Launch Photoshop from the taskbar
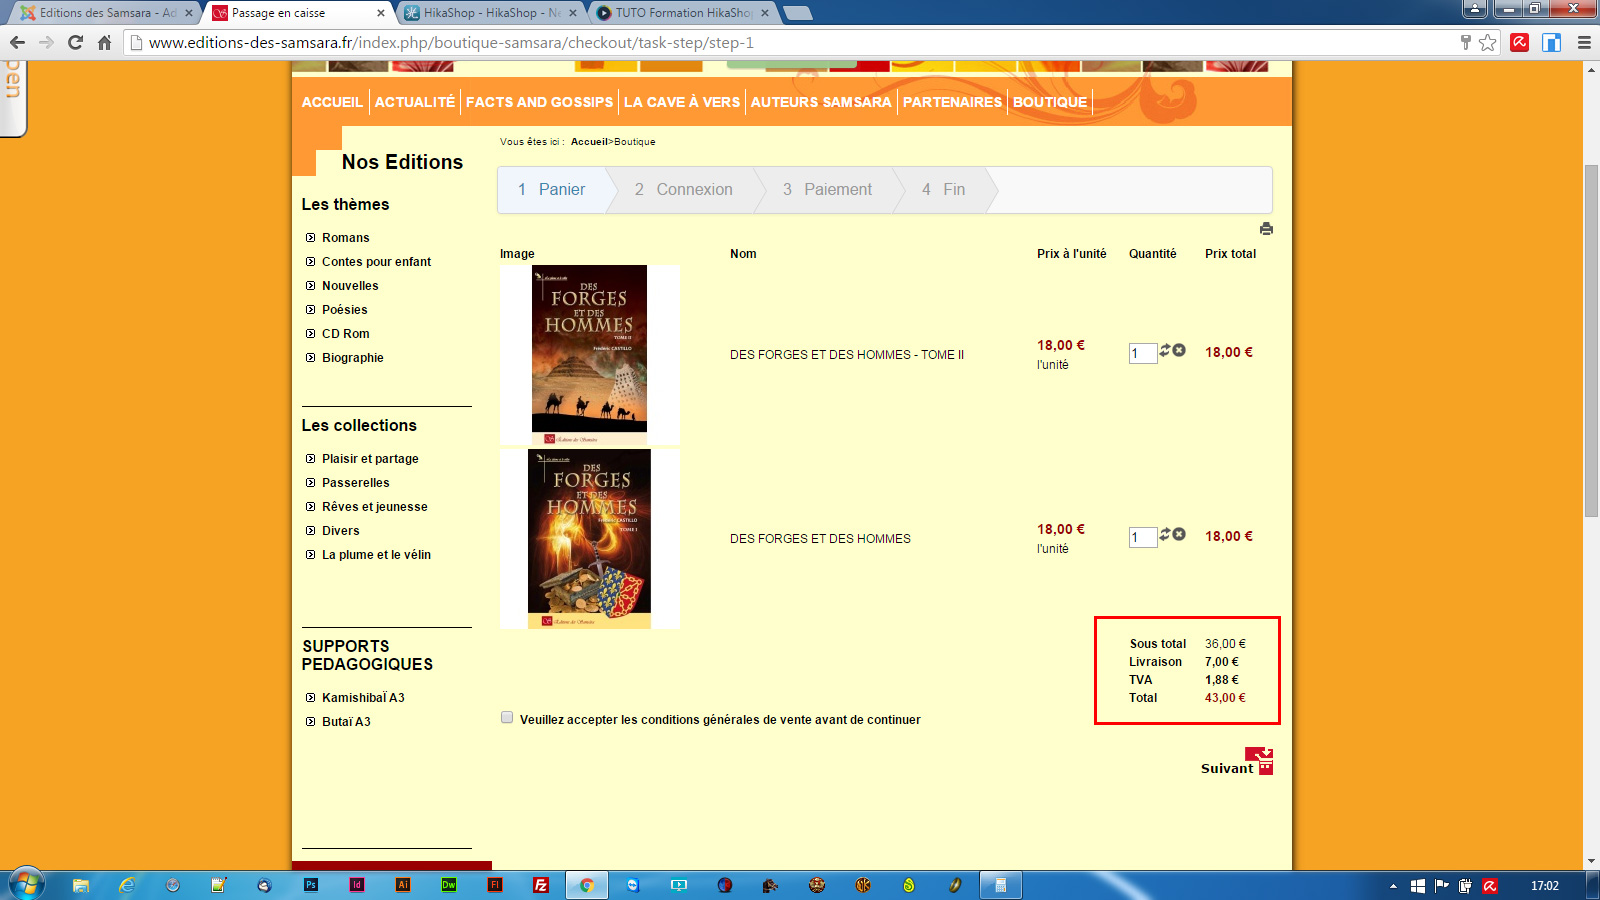This screenshot has height=900, width=1600. click(x=311, y=885)
